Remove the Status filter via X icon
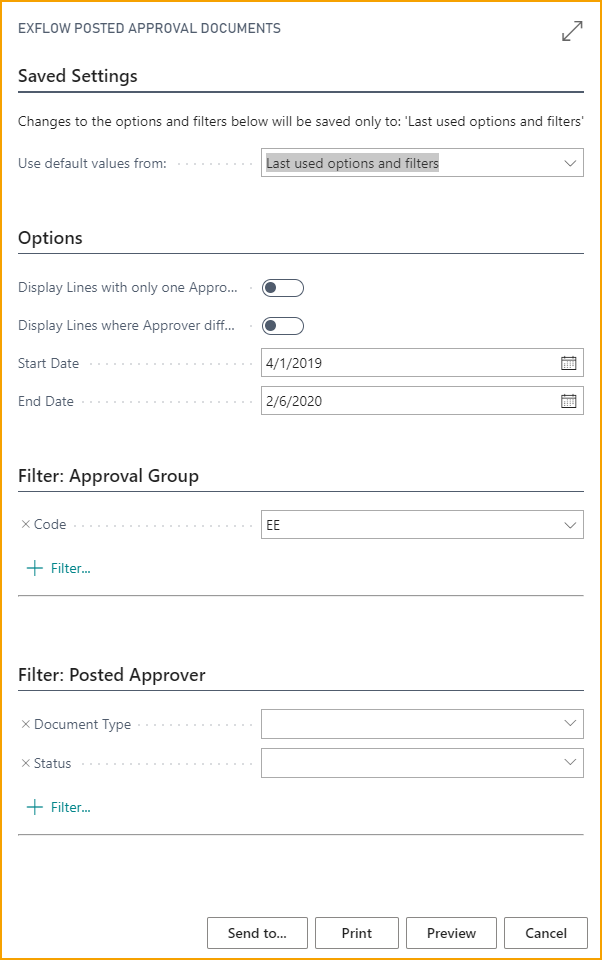This screenshot has height=960, width=602. (x=26, y=763)
